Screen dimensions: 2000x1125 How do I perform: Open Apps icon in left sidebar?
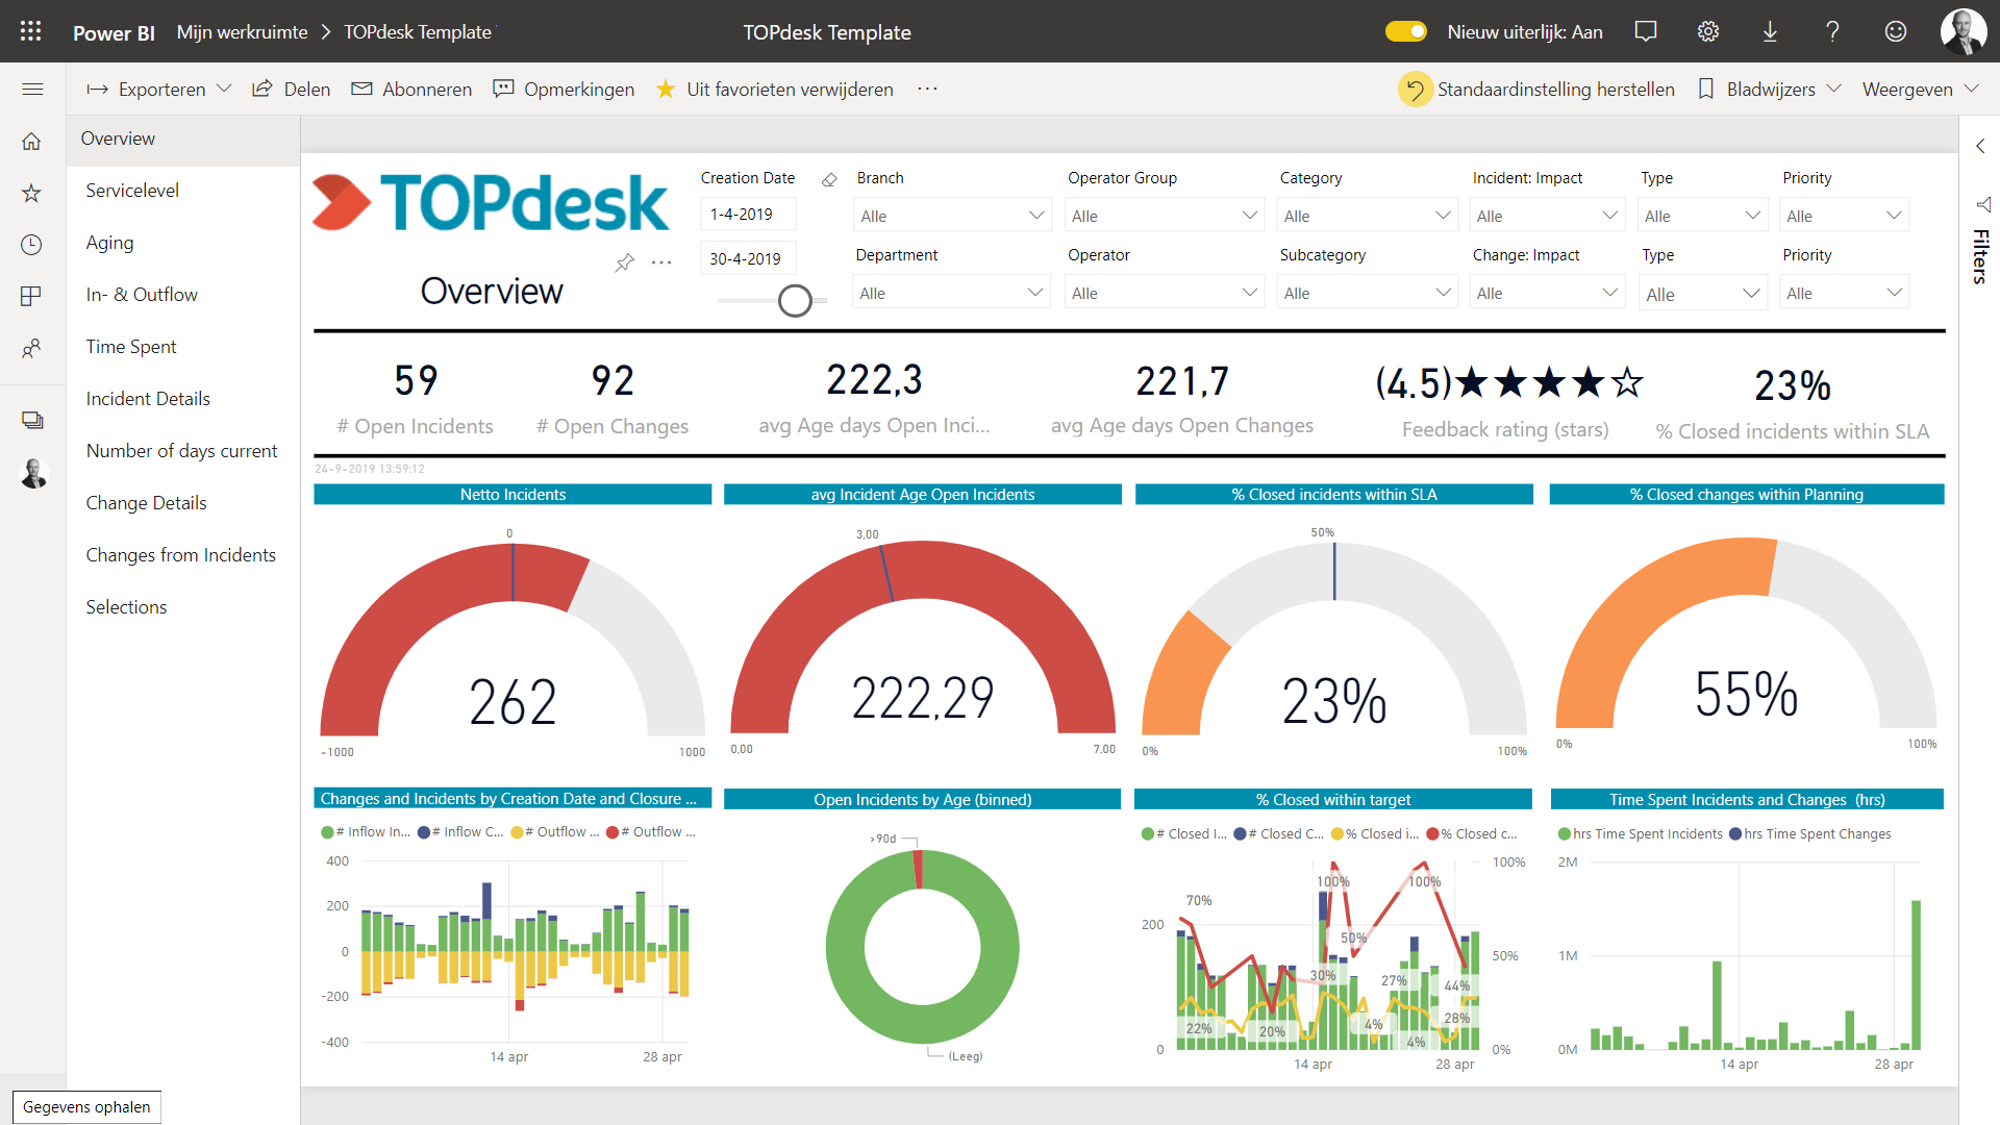coord(32,296)
